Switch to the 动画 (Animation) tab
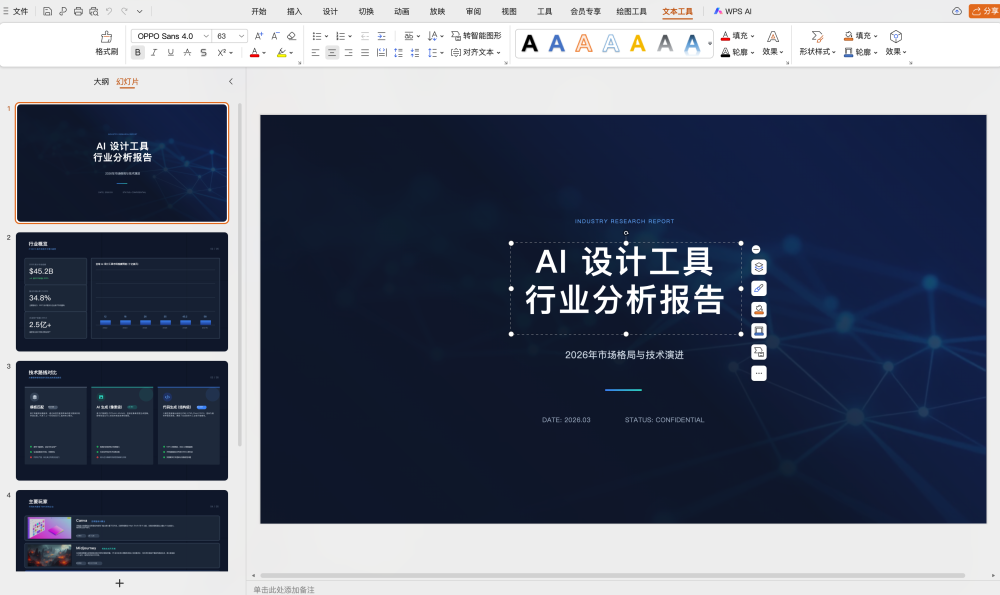The width and height of the screenshot is (1000, 595). click(x=402, y=11)
